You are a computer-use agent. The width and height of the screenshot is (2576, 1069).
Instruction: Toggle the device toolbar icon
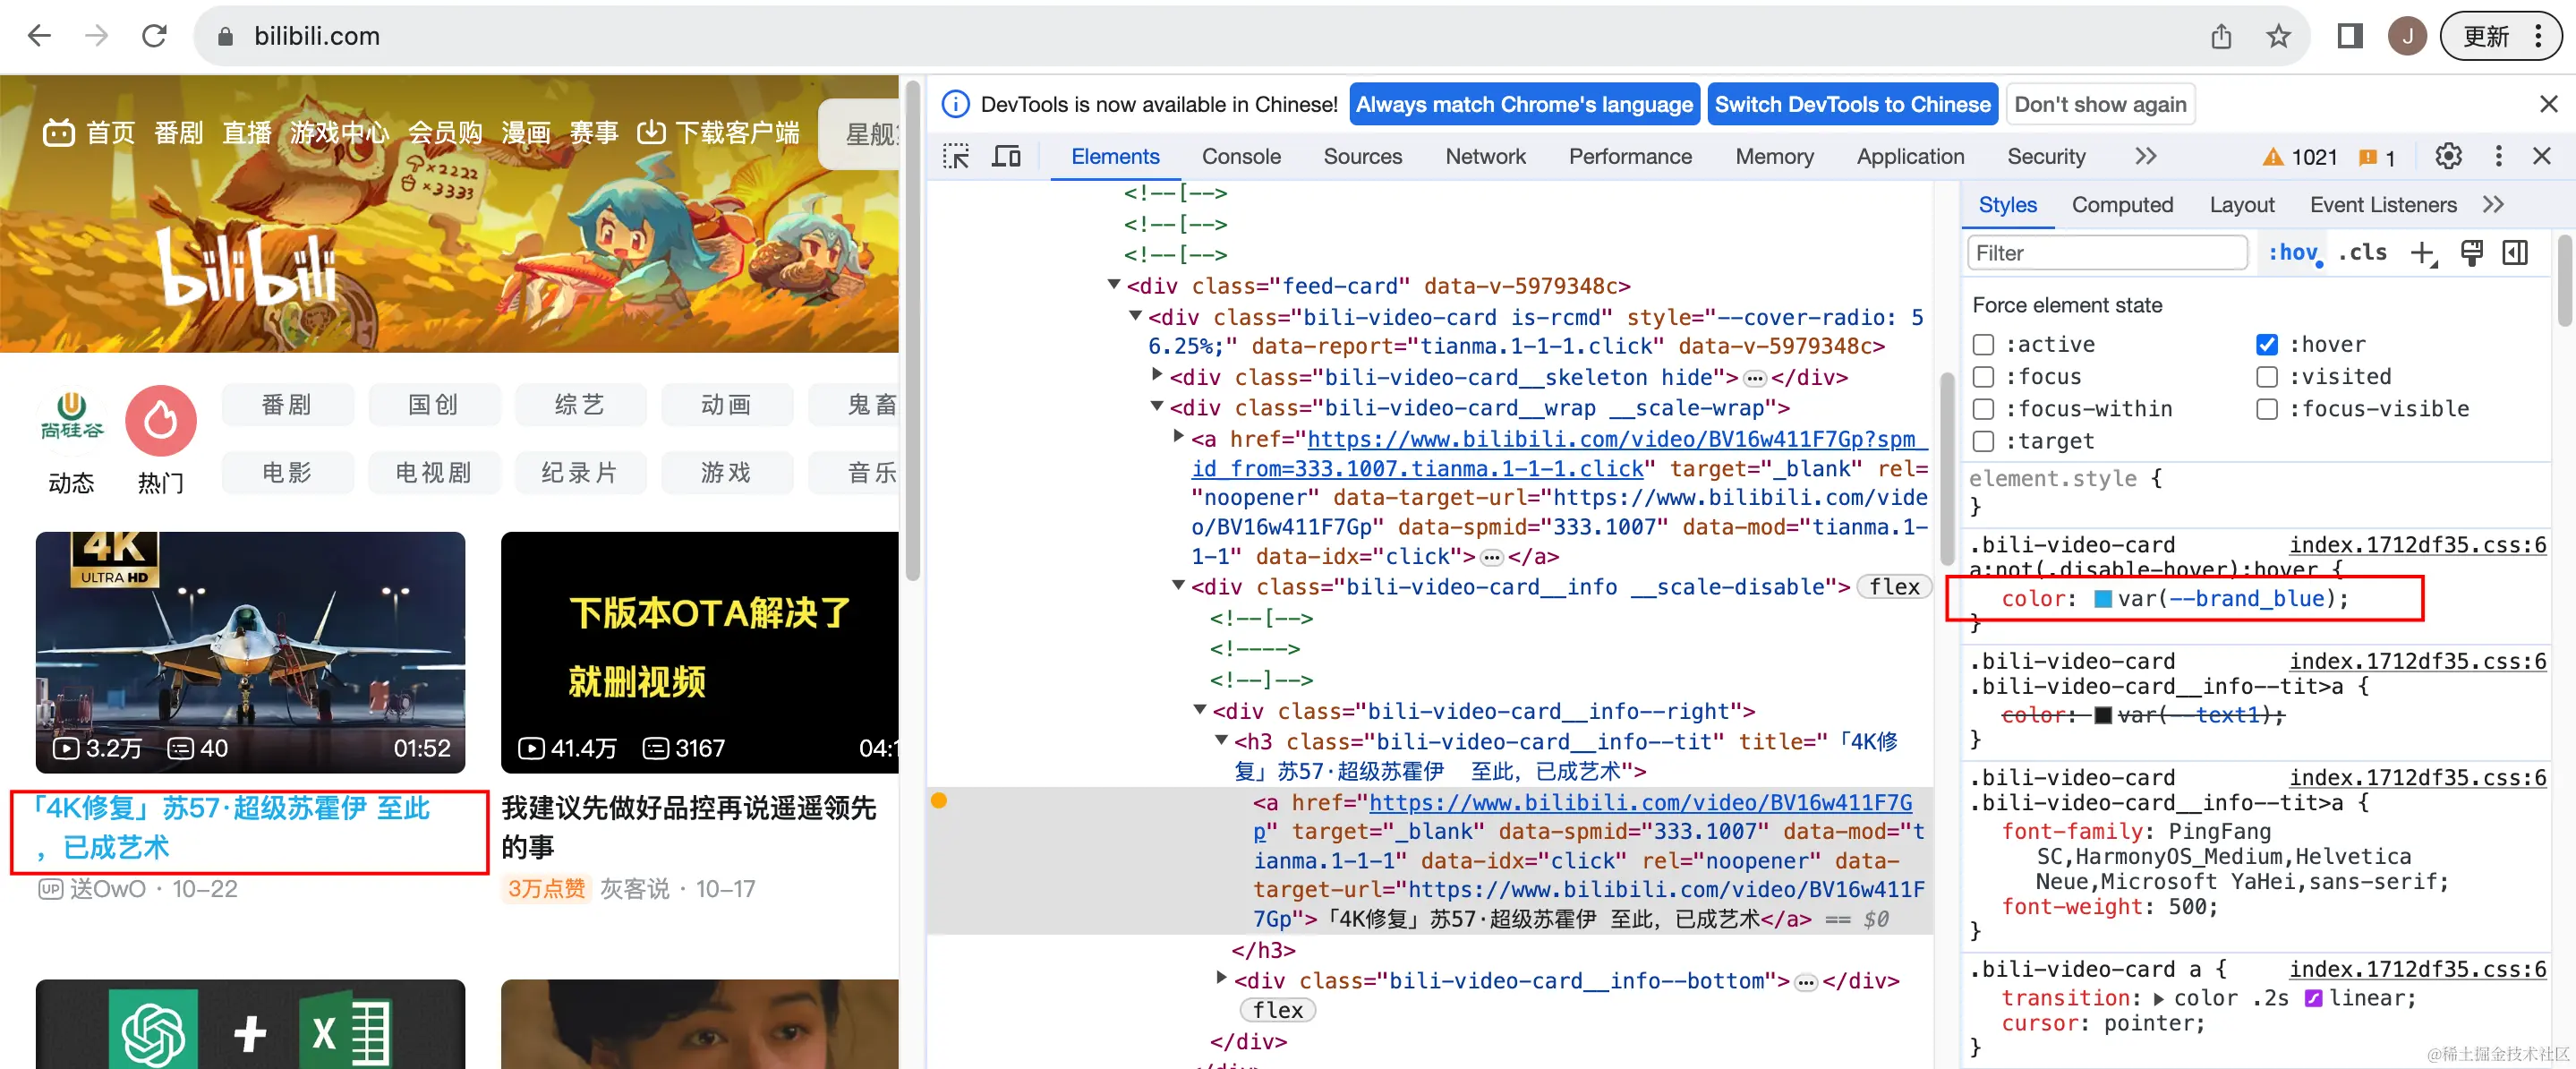(1006, 157)
